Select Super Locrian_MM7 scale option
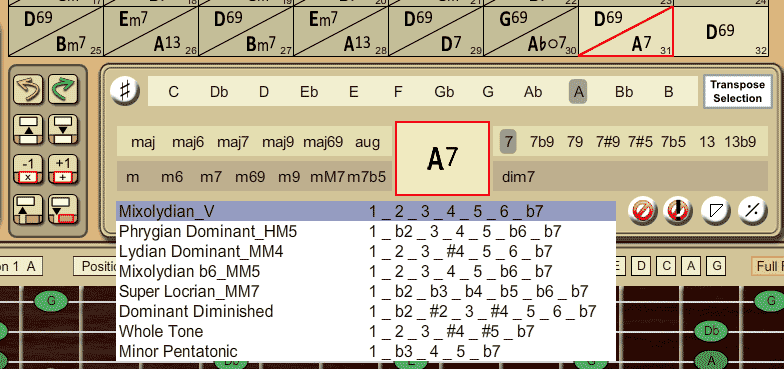 coord(366,291)
